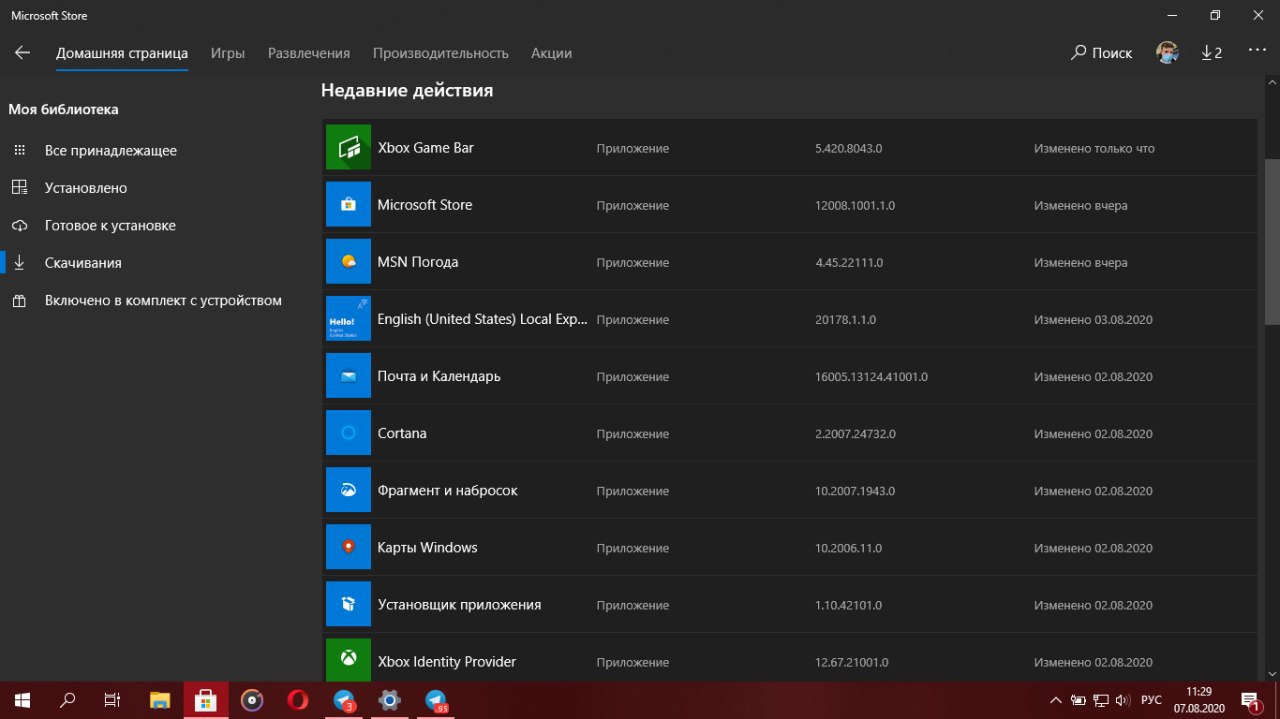The image size is (1280, 719).
Task: Open taskbar search magnifier
Action: [68, 700]
